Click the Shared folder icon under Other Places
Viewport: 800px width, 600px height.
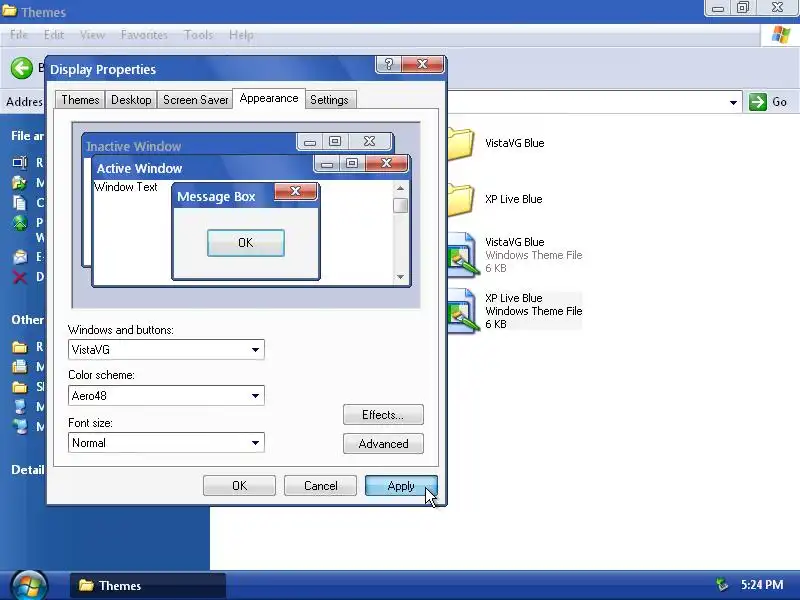click(x=20, y=387)
